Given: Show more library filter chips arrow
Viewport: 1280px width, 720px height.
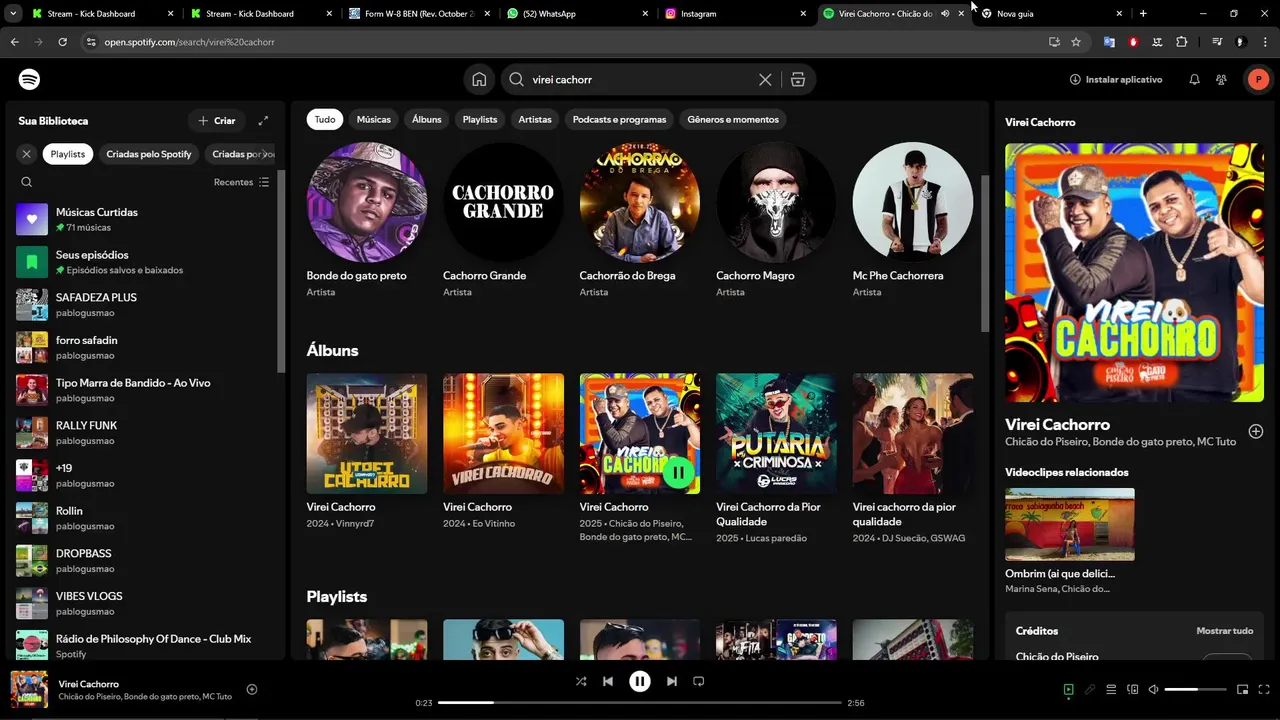Looking at the screenshot, I should tap(265, 154).
